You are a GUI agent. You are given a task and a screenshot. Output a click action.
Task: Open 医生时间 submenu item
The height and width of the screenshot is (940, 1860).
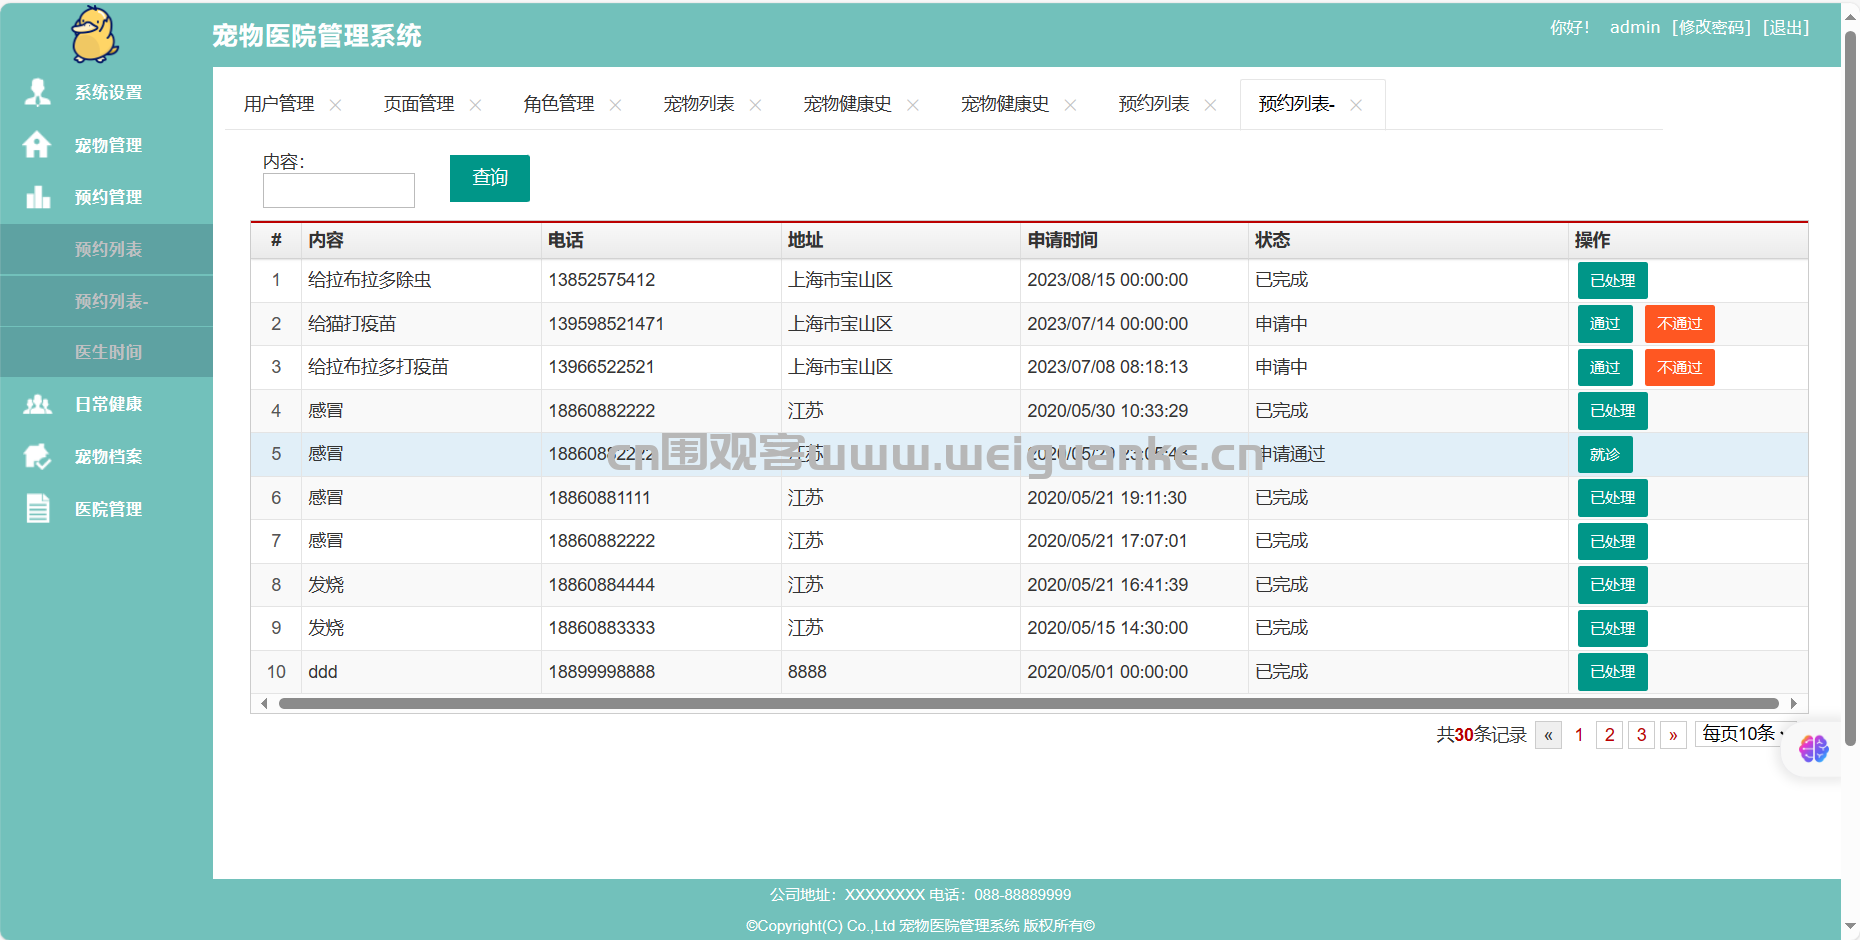(107, 352)
